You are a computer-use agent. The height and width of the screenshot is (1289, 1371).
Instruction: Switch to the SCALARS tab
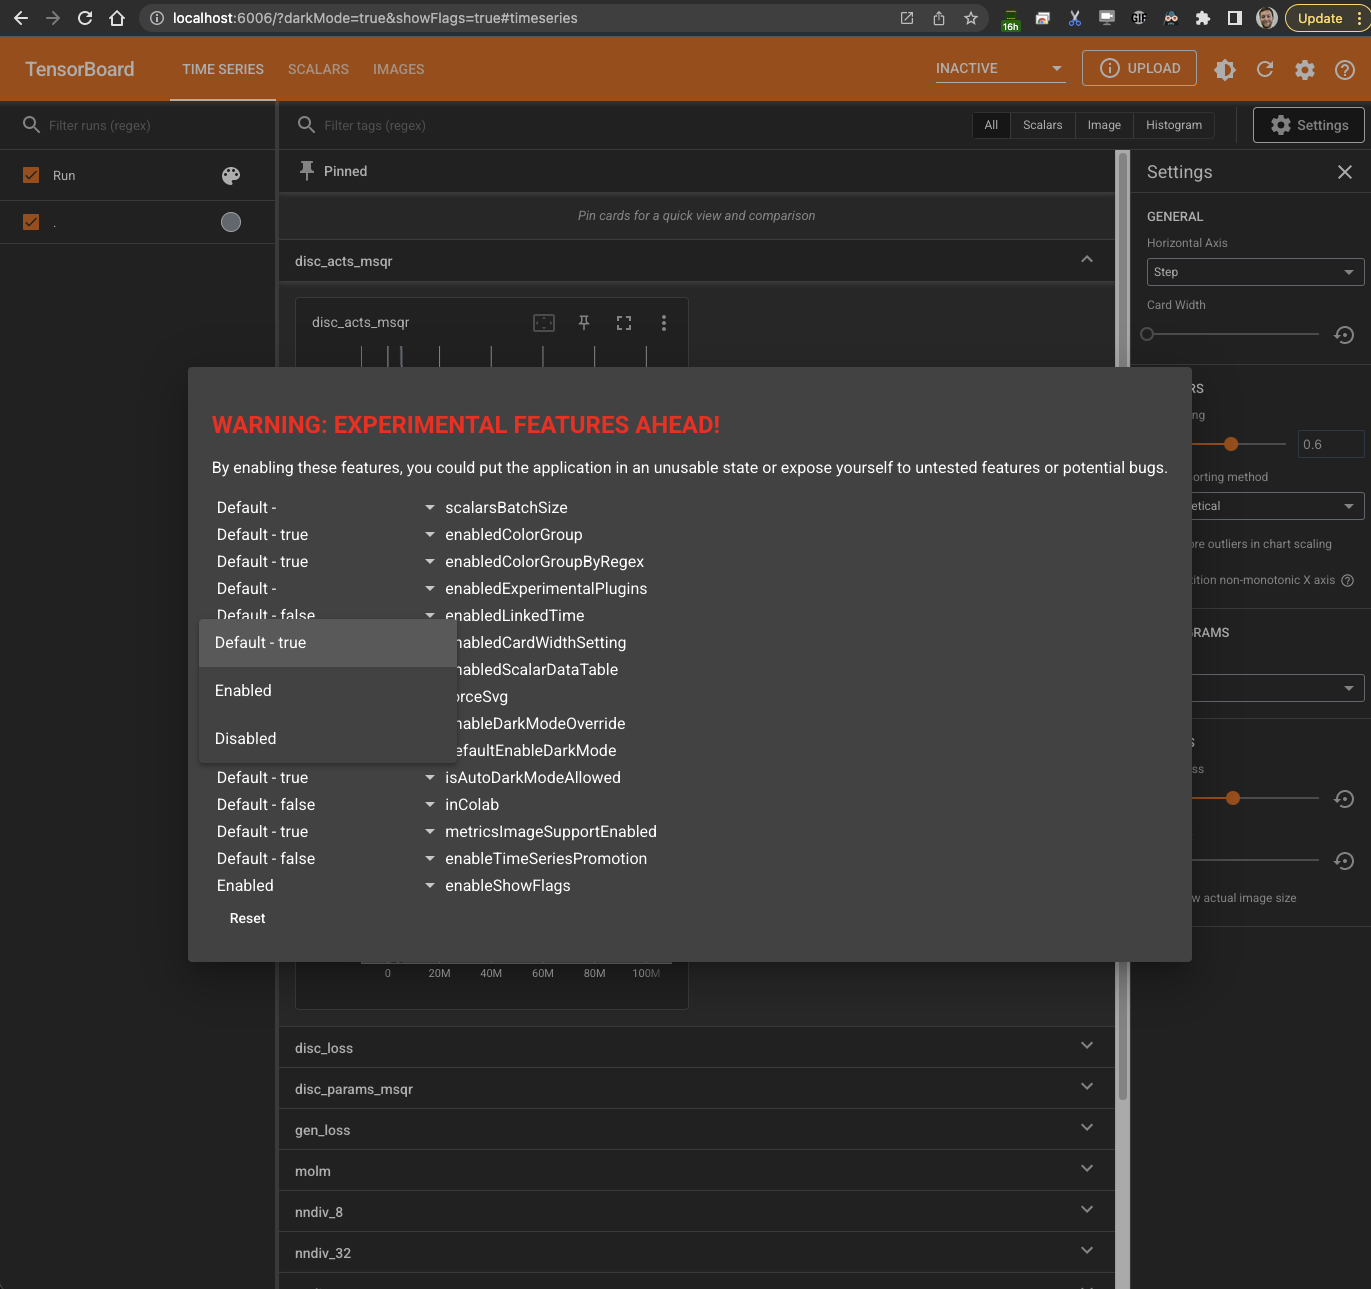point(318,69)
